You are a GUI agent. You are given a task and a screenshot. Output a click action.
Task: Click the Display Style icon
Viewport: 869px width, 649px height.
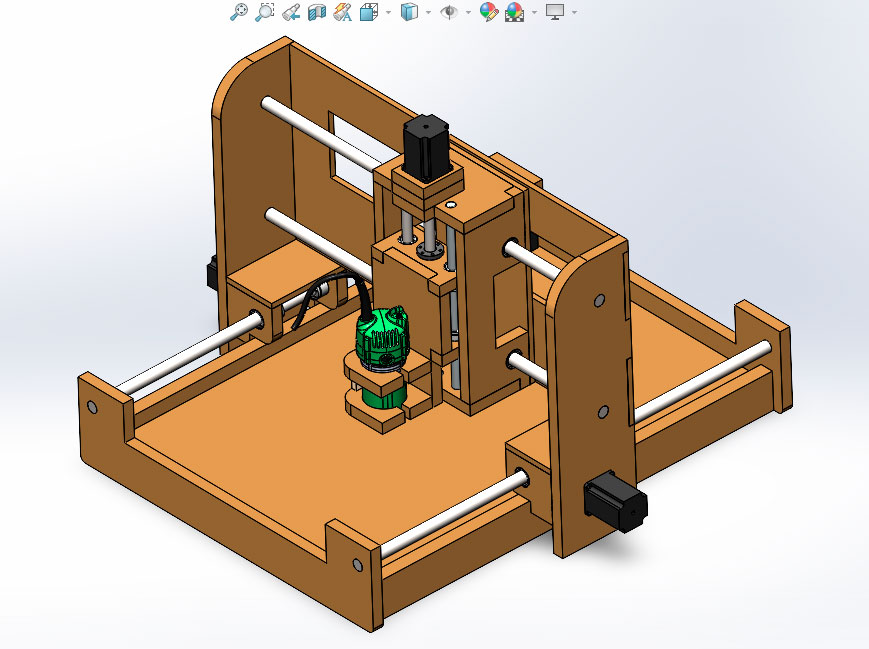coord(409,12)
